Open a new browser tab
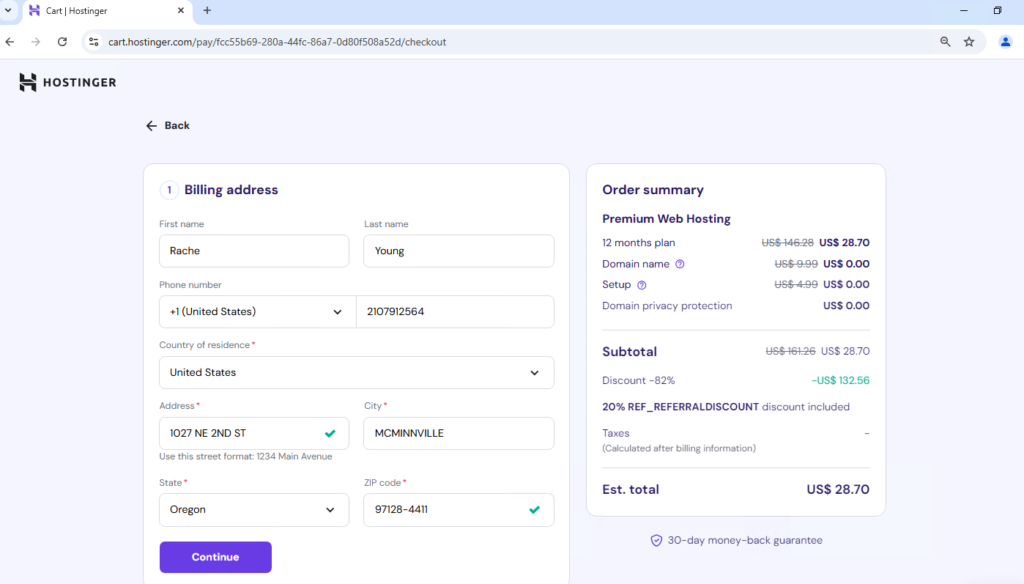 [207, 10]
